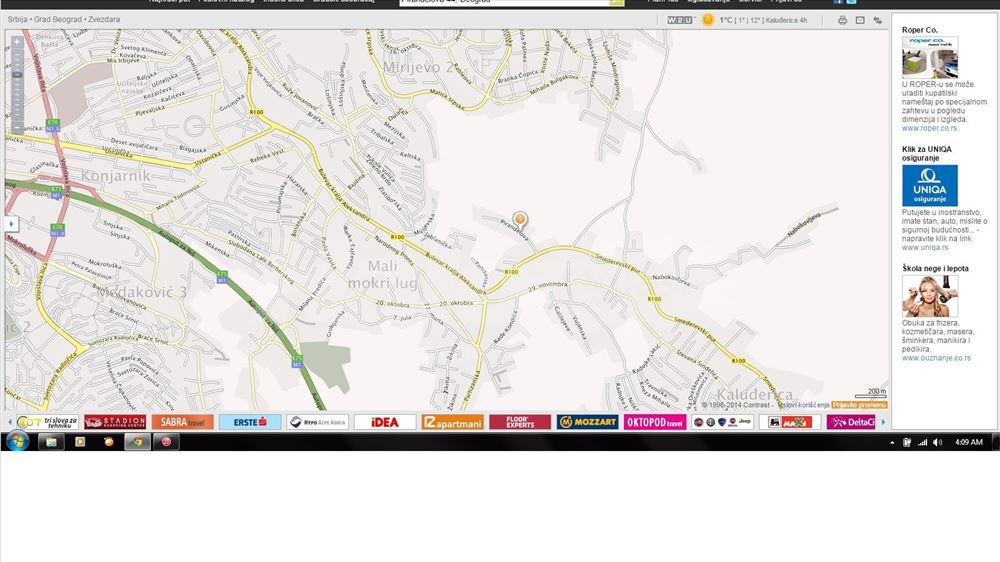Click the Prijavite promenu orange button
The width and height of the screenshot is (1000, 562).
[860, 405]
